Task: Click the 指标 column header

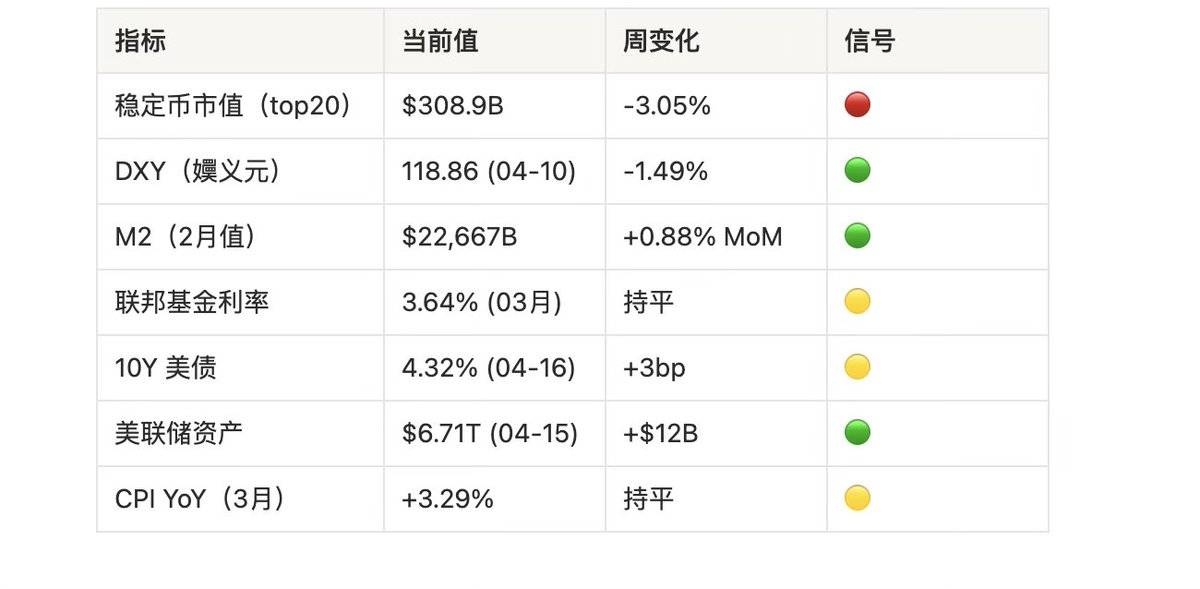Action: (141, 41)
